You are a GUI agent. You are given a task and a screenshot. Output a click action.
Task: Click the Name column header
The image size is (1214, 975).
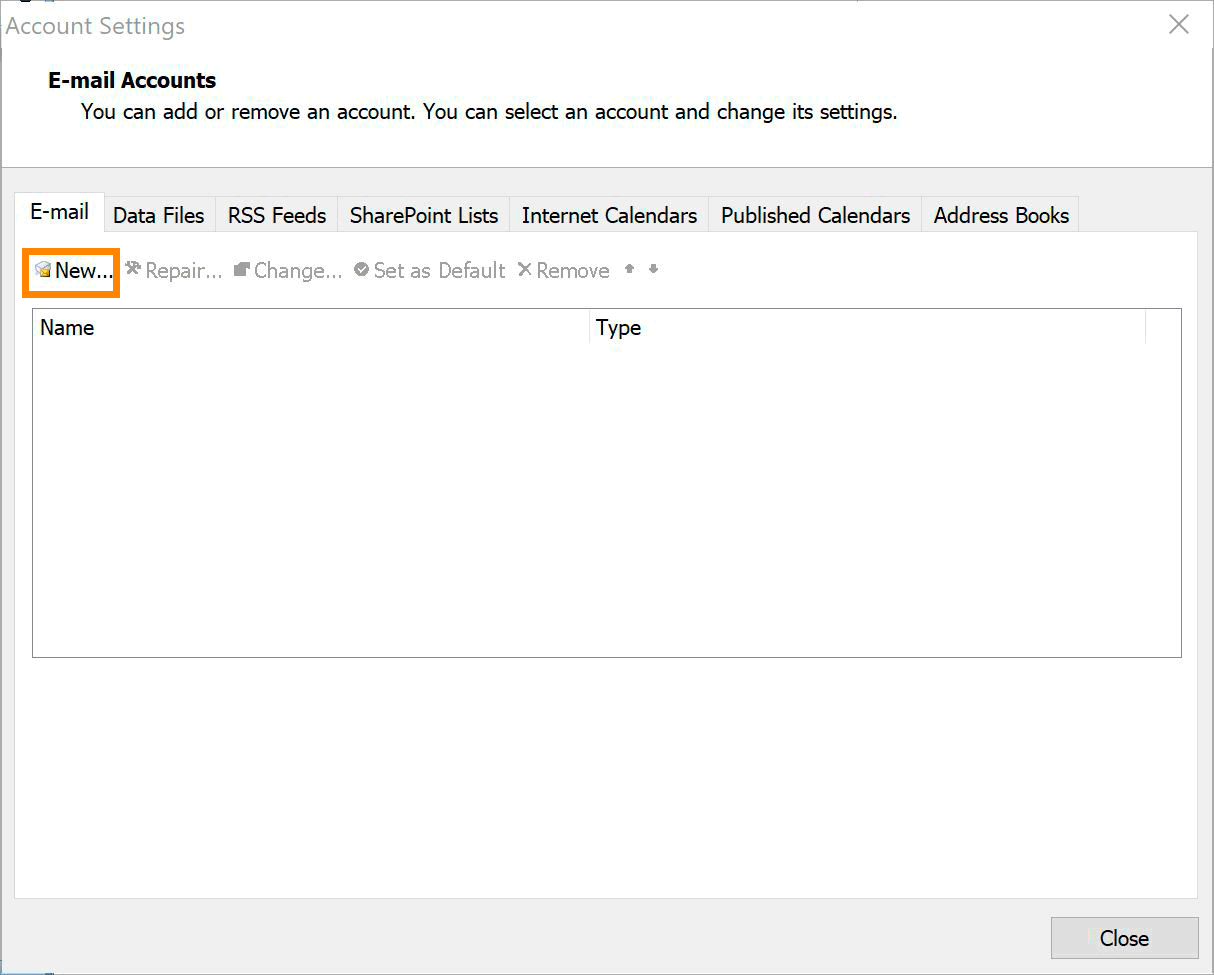click(x=311, y=327)
